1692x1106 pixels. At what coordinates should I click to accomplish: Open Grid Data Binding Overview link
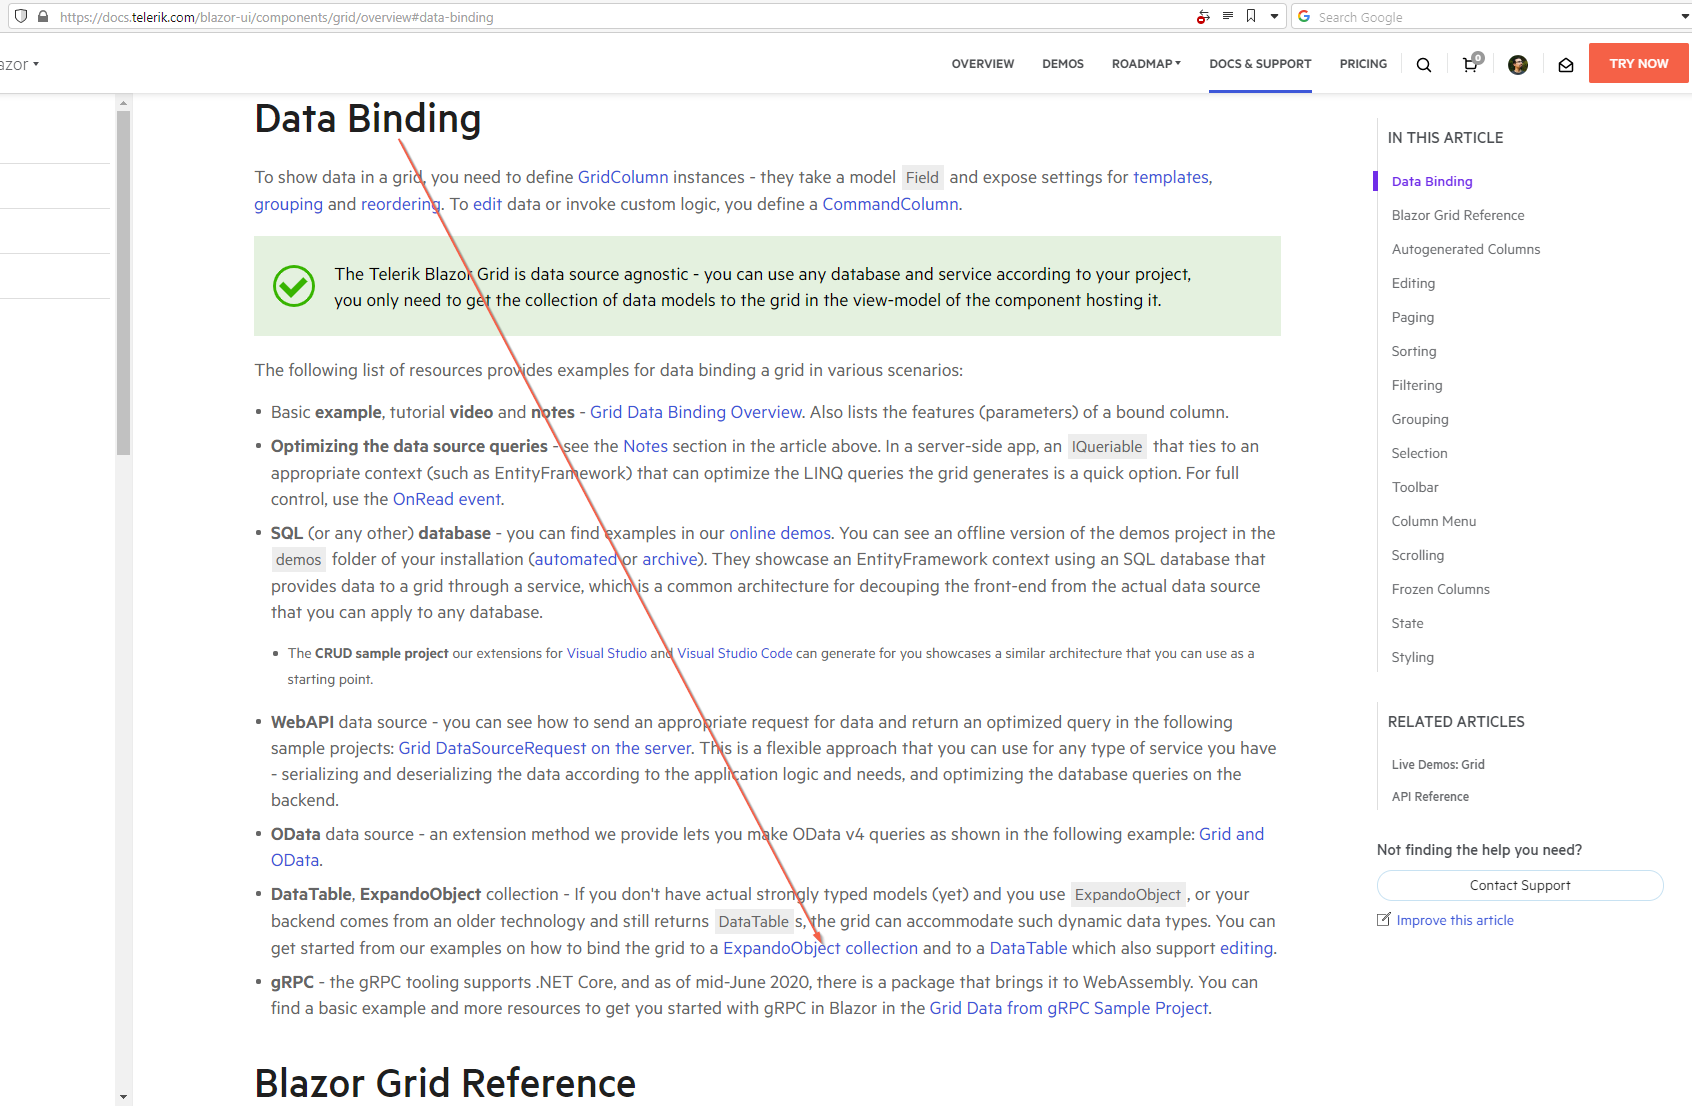(696, 412)
